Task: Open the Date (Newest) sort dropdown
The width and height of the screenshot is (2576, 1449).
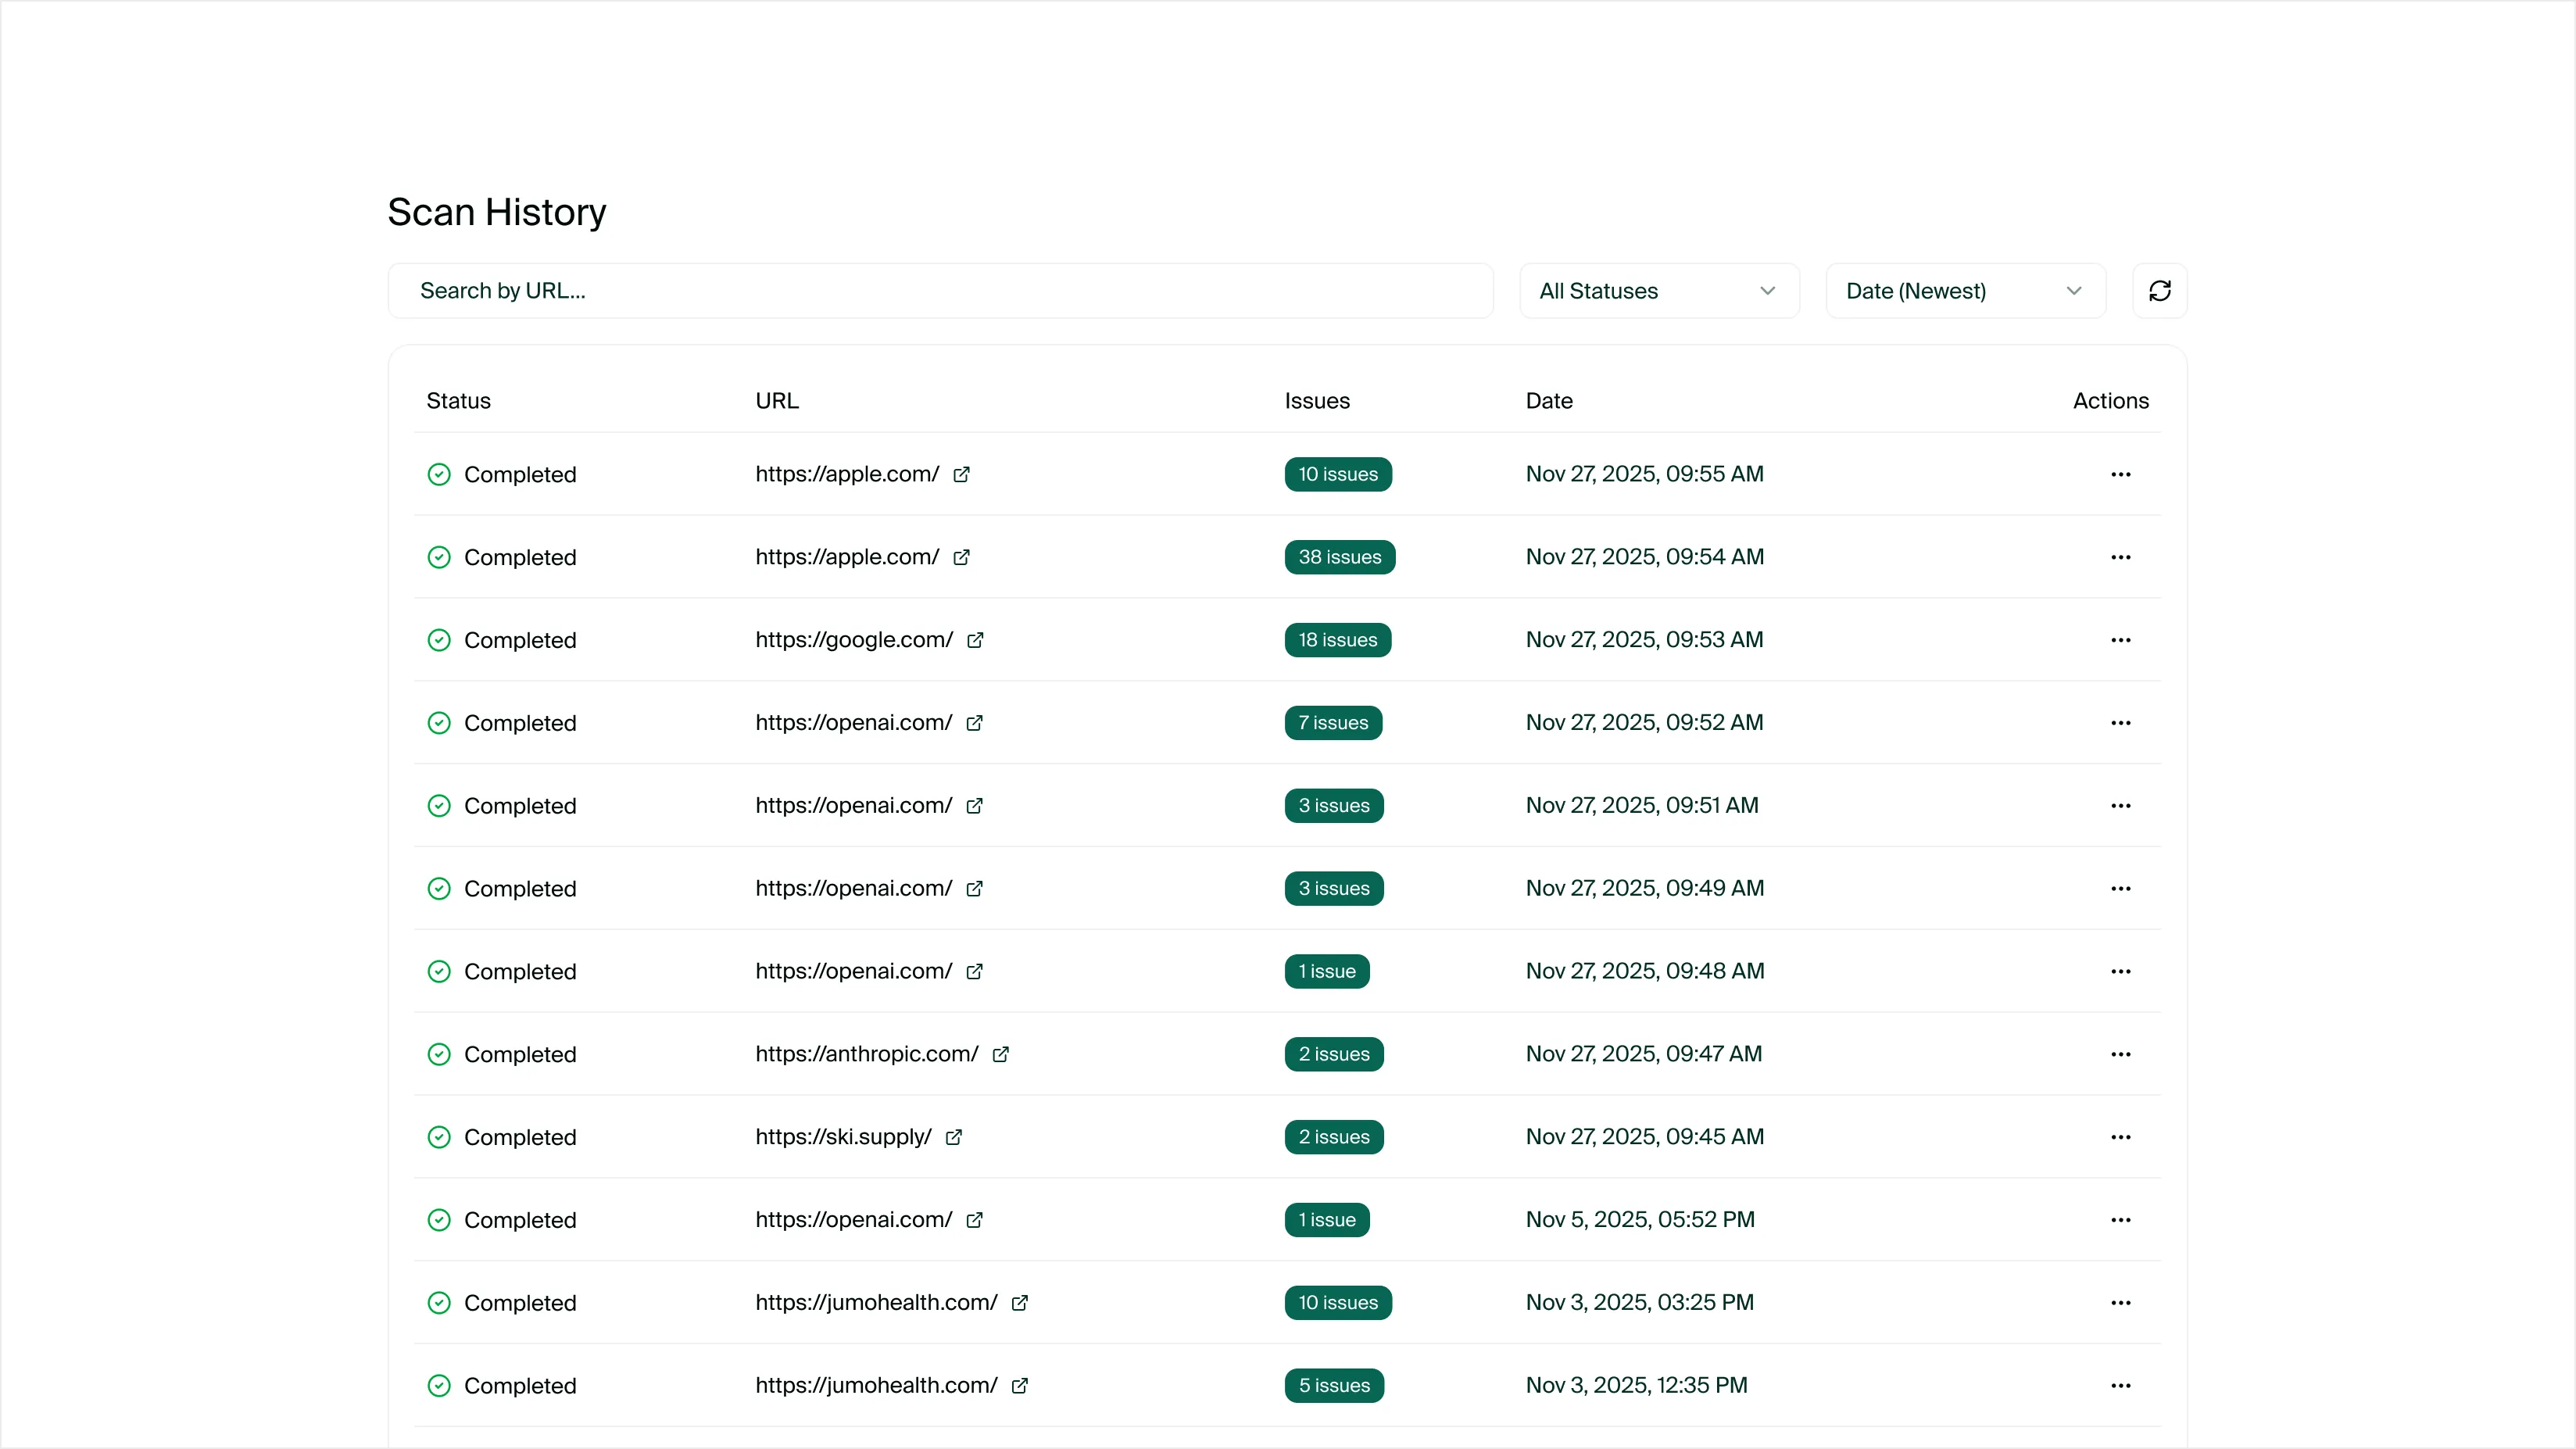Action: tap(1964, 291)
